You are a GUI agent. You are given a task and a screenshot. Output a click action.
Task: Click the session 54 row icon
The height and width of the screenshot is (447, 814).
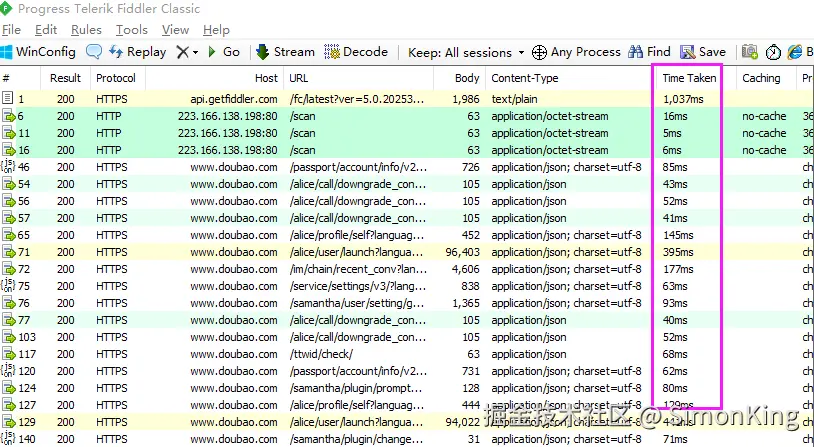[x=8, y=184]
